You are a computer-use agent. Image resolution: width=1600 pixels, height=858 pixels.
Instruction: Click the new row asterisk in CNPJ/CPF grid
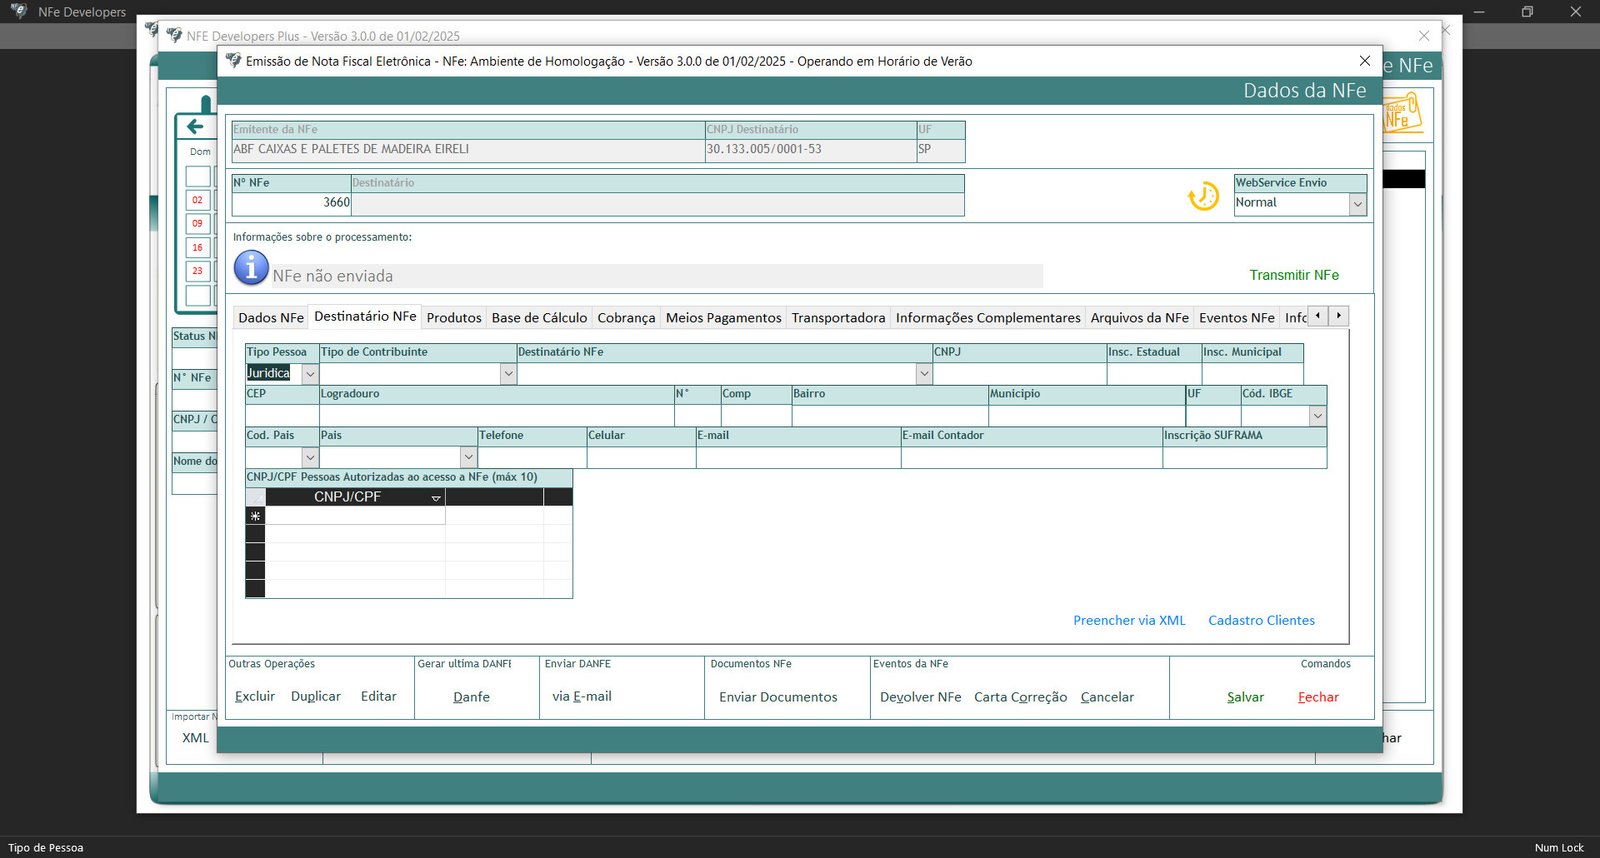pyautogui.click(x=255, y=516)
